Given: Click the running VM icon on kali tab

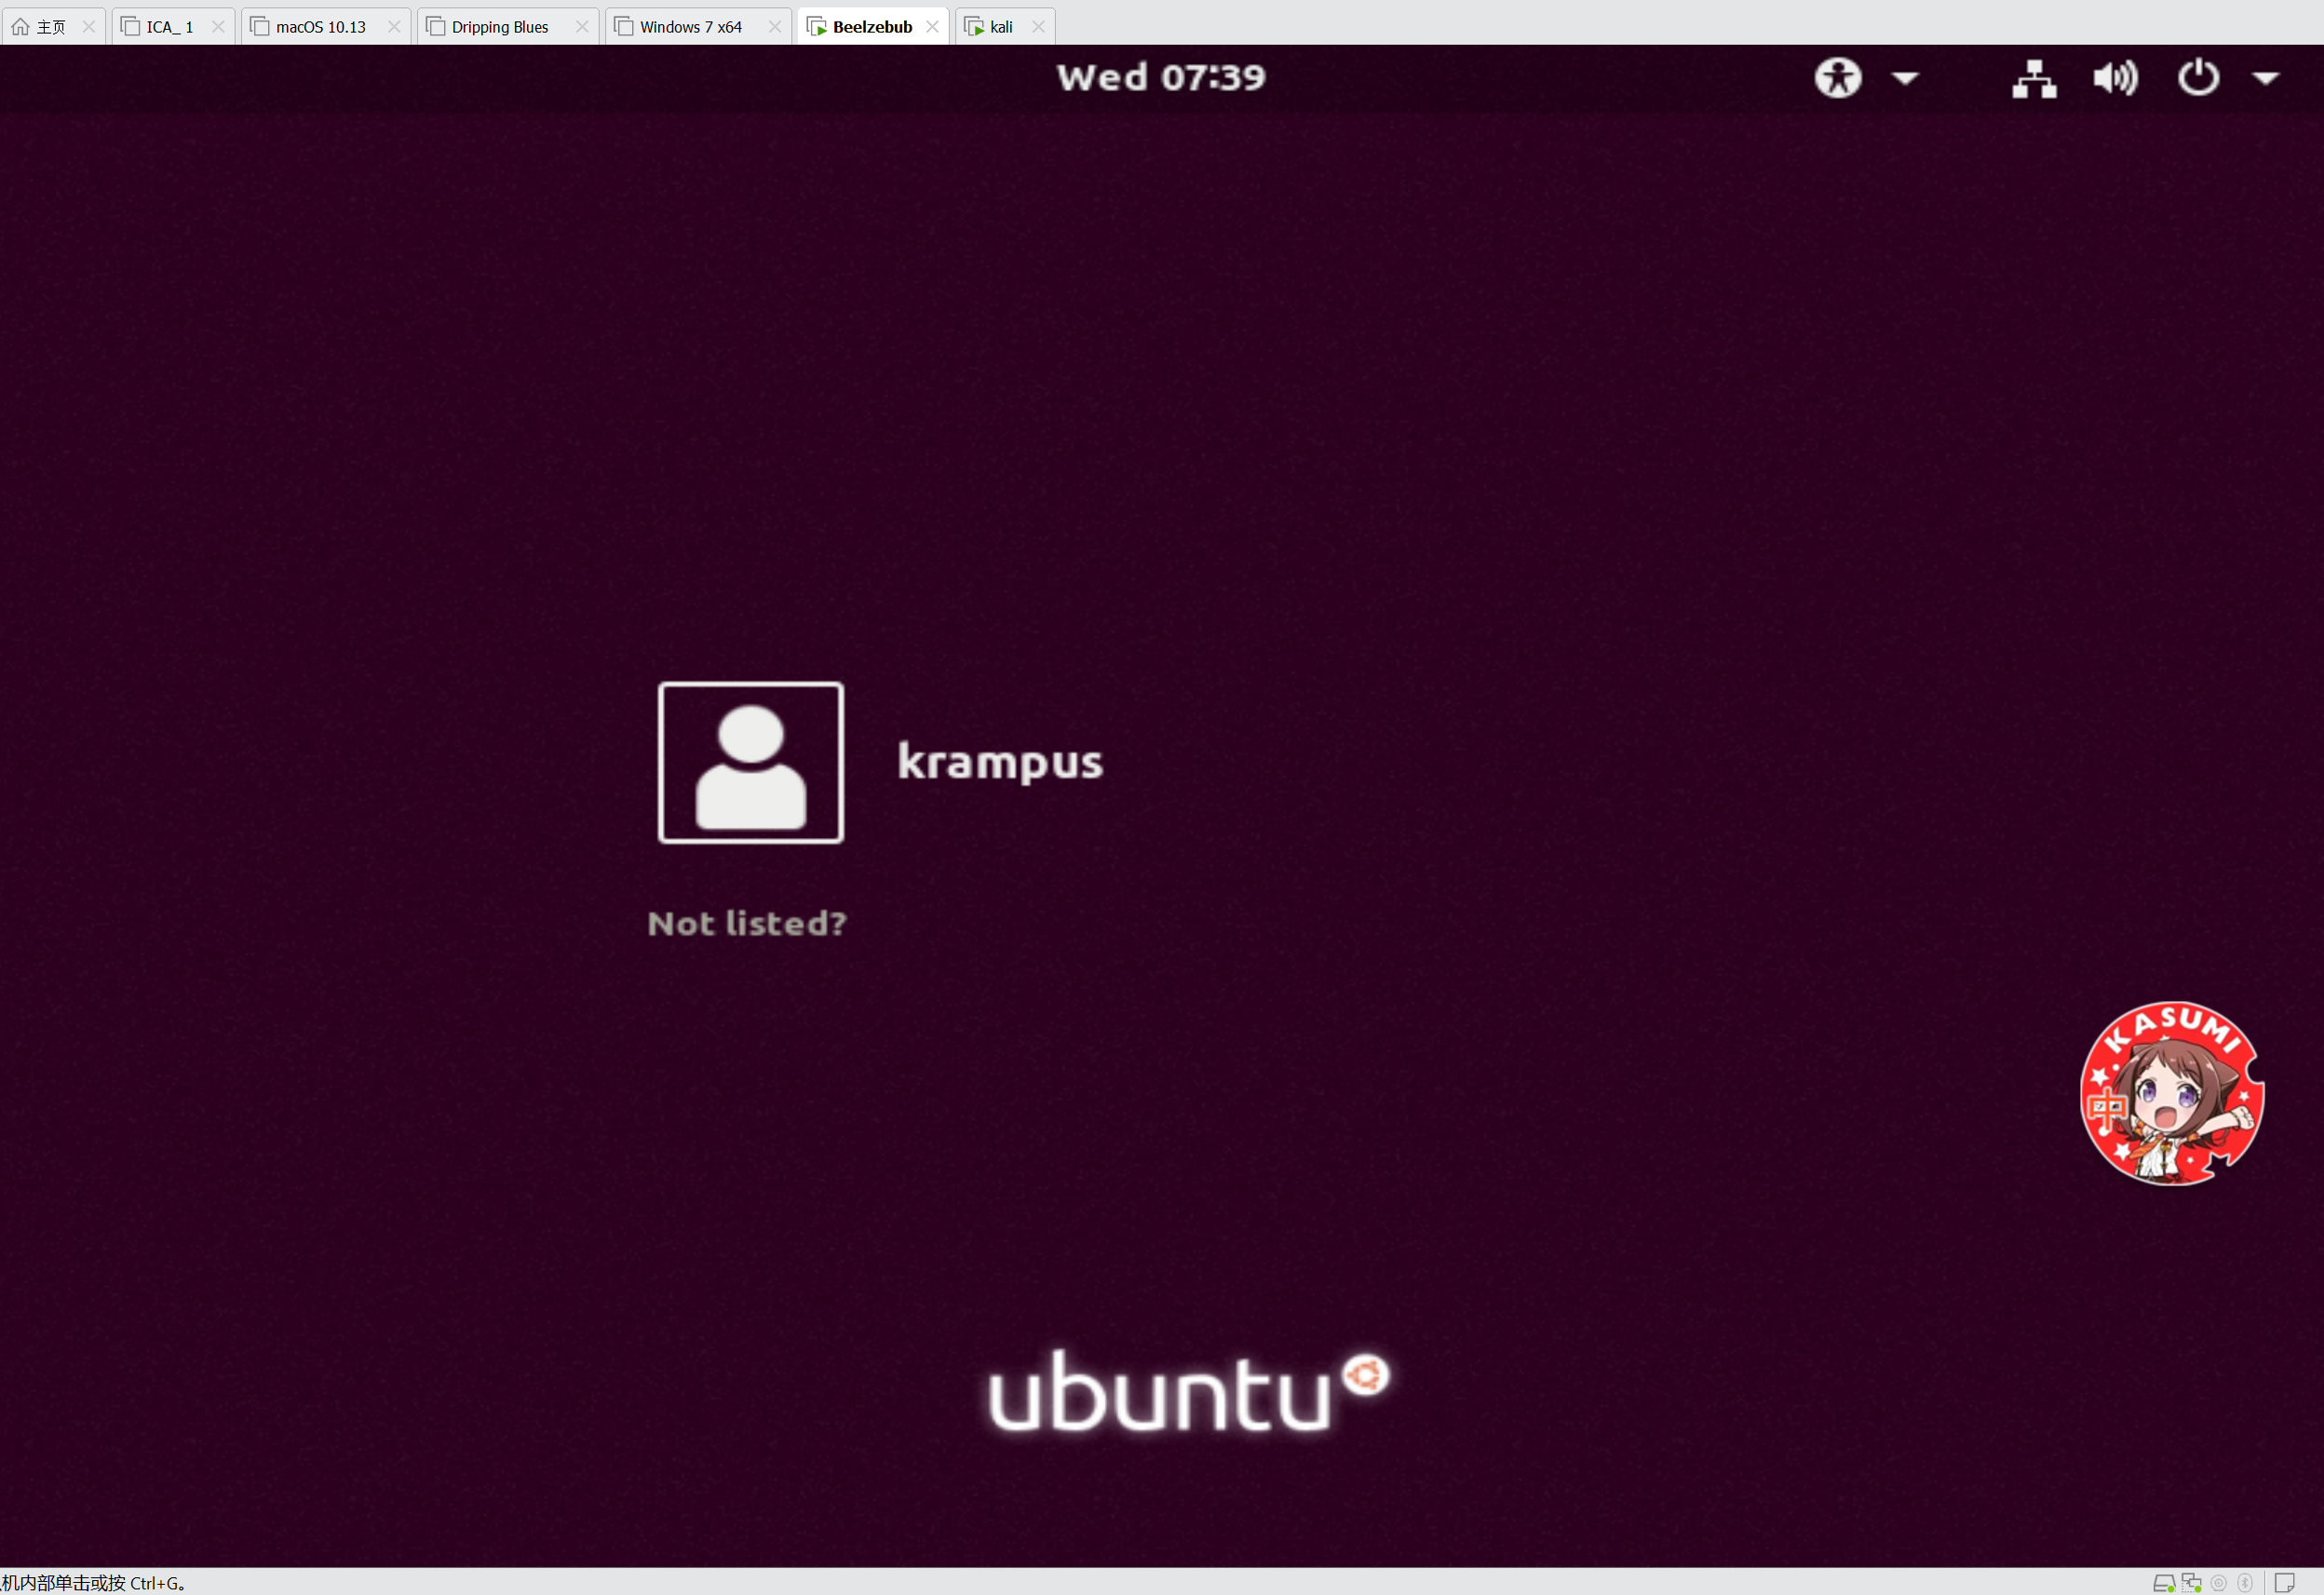Looking at the screenshot, I should coord(974,27).
